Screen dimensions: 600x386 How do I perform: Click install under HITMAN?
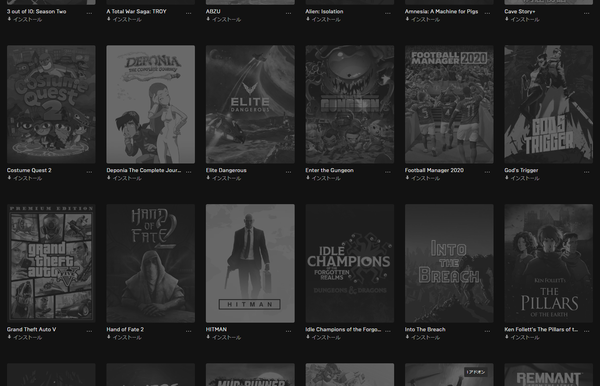click(x=223, y=337)
